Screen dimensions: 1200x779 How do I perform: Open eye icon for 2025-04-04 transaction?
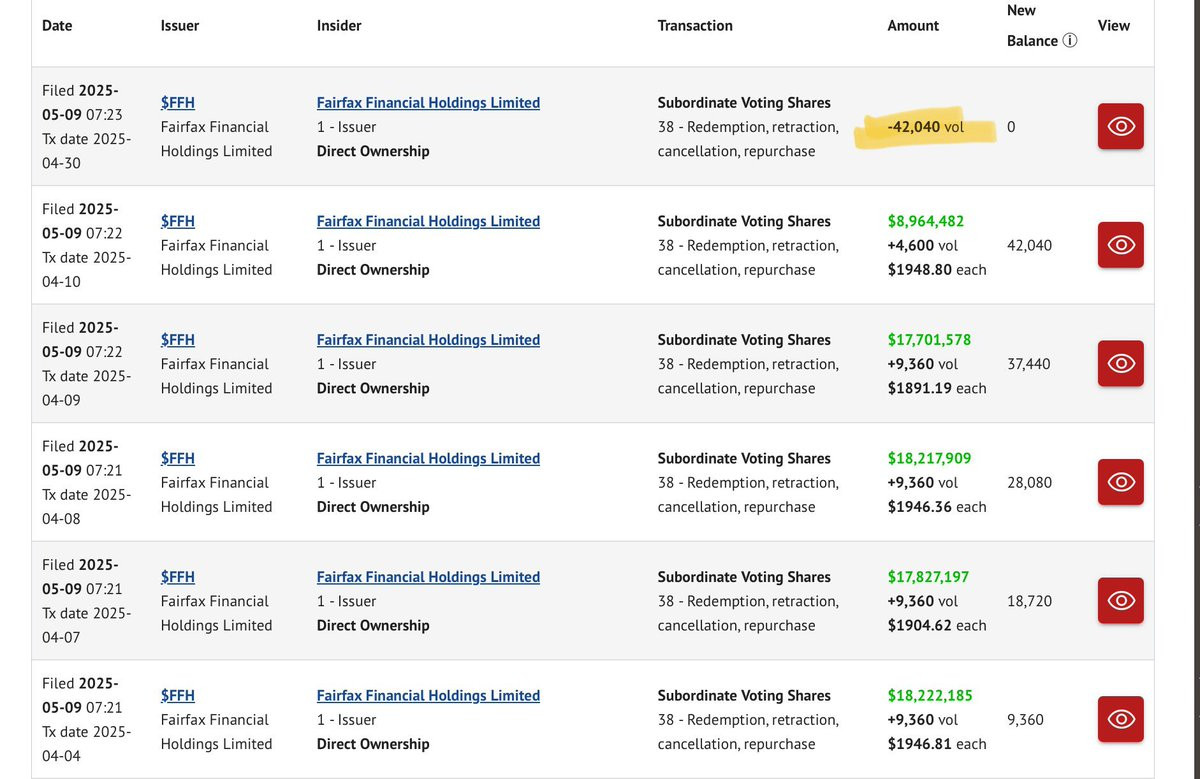click(1121, 719)
